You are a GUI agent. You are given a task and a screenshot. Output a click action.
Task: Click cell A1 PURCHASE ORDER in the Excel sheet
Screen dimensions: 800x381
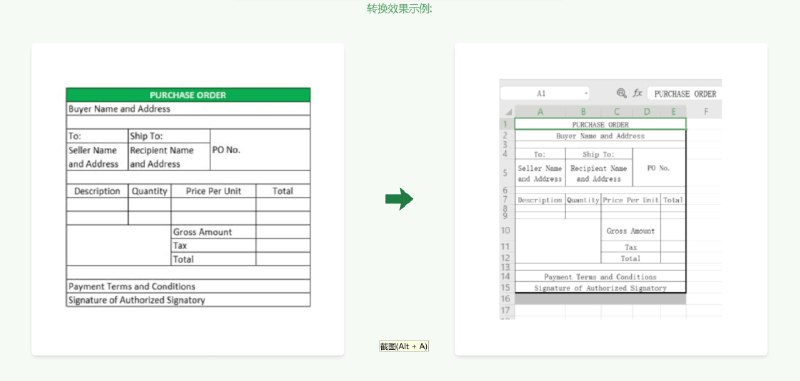click(x=601, y=124)
